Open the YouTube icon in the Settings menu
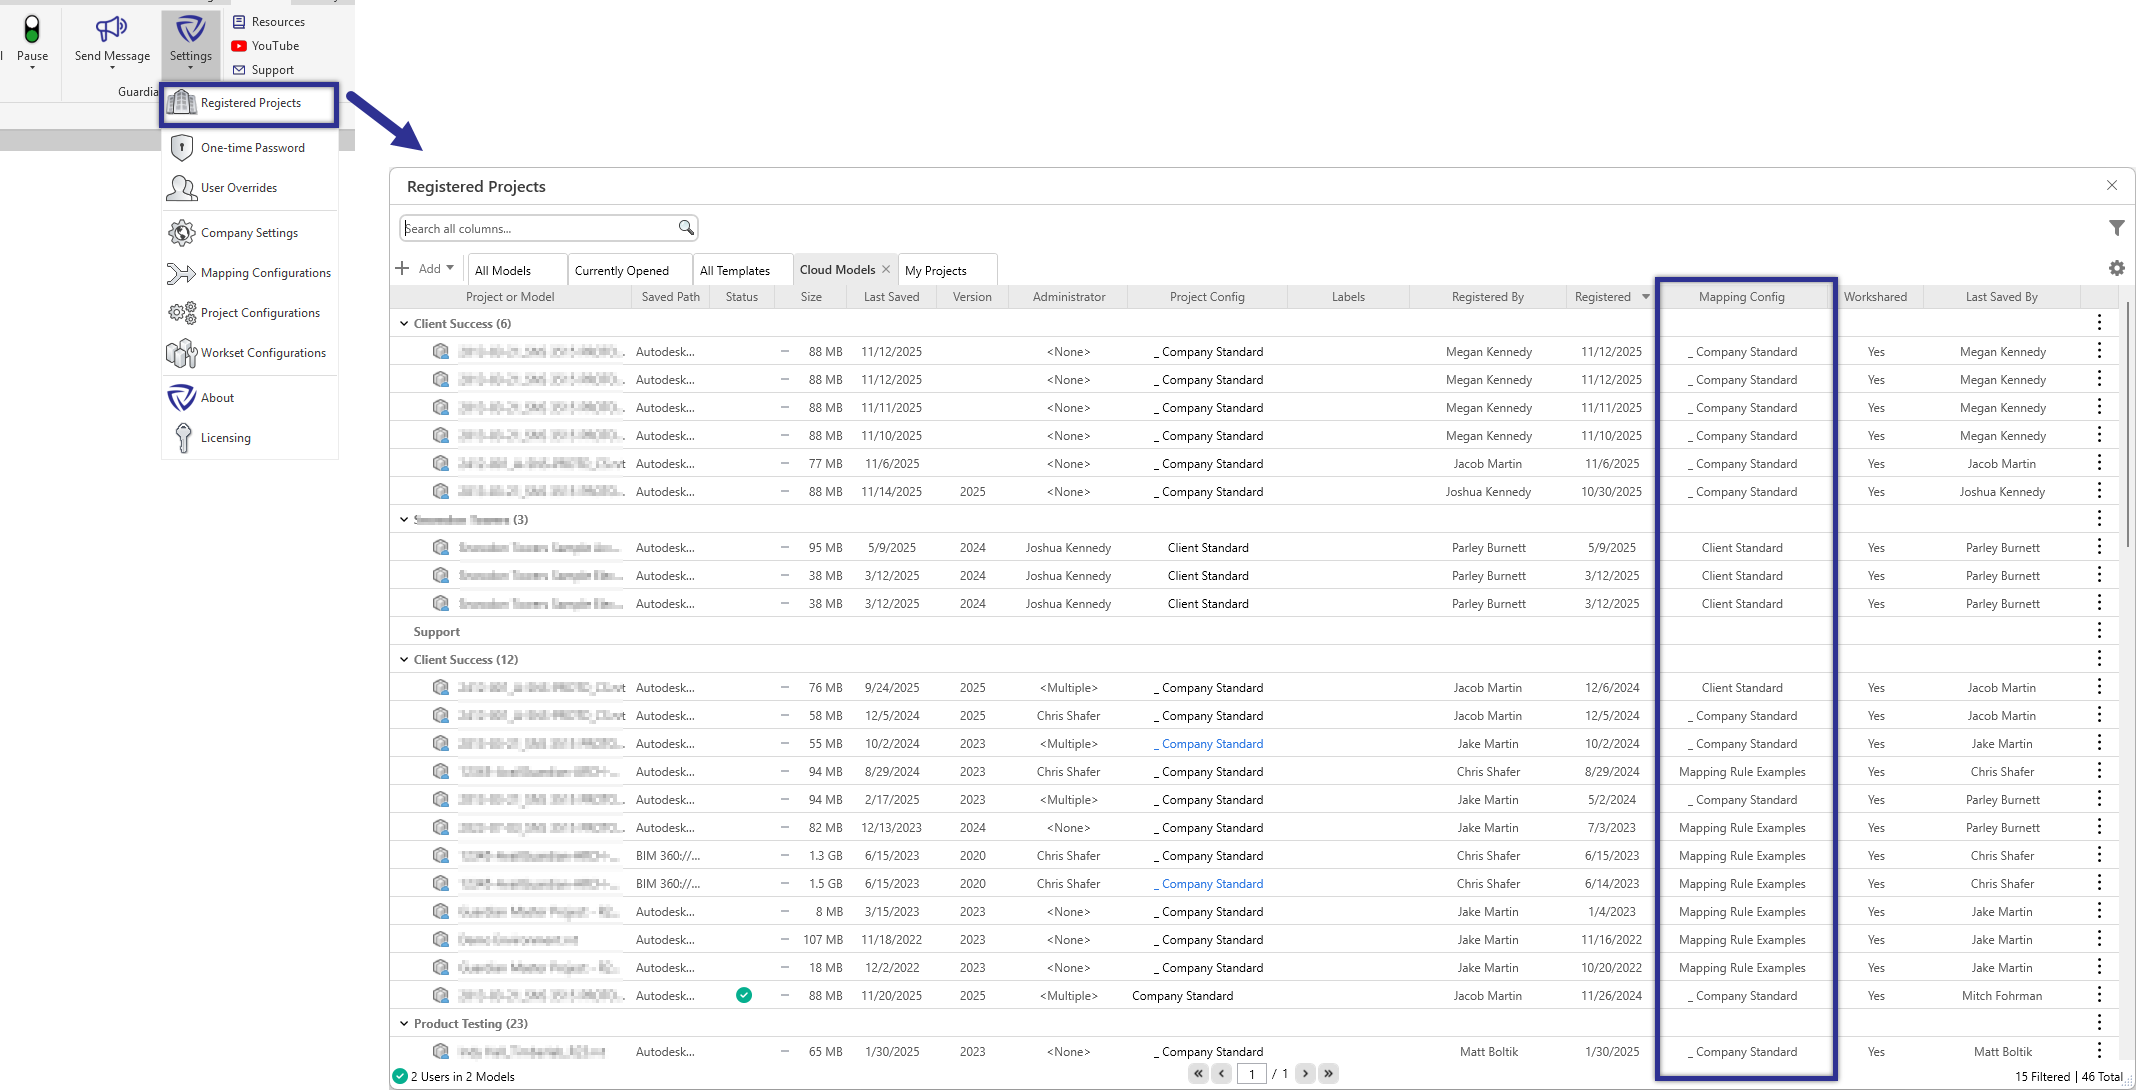The width and height of the screenshot is (2136, 1090). 239,45
